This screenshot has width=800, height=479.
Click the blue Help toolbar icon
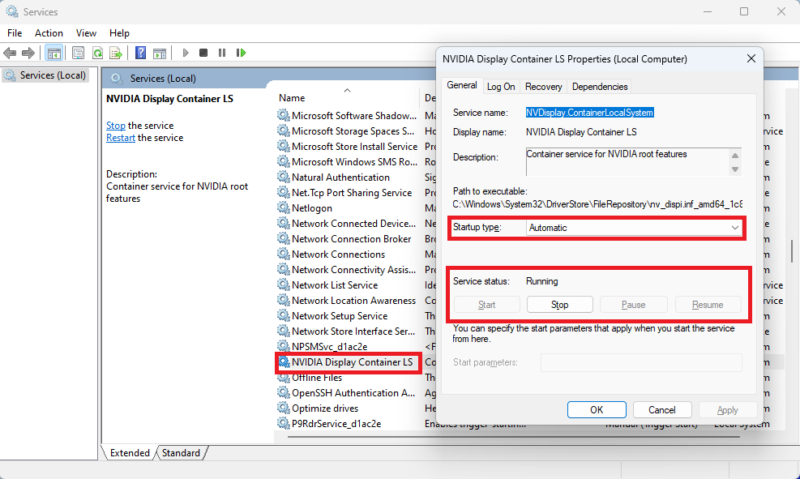(x=140, y=53)
